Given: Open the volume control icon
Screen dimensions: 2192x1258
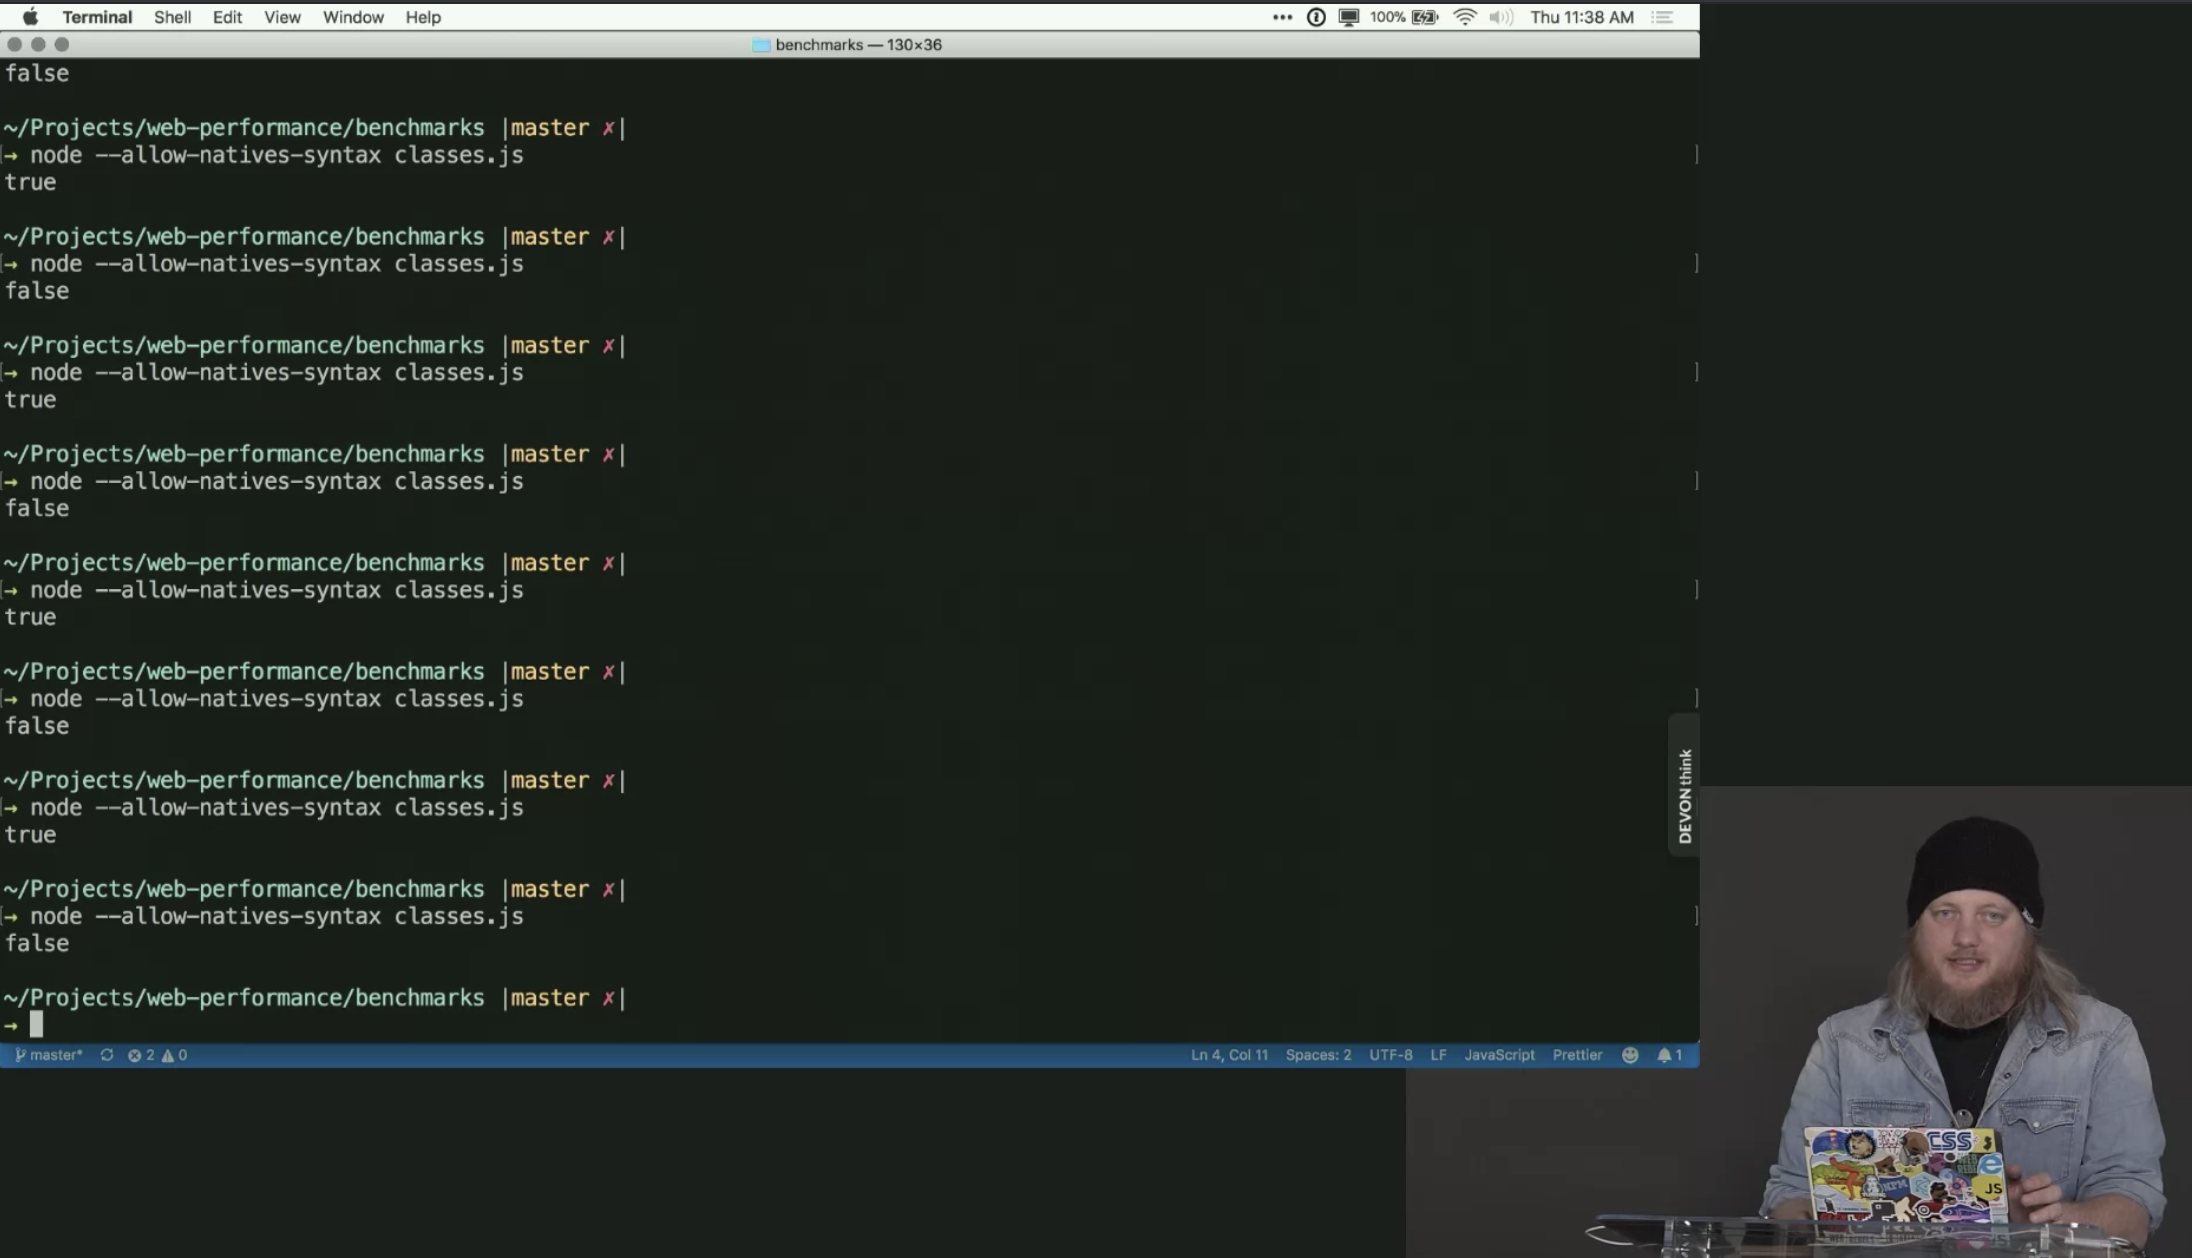Looking at the screenshot, I should tap(1500, 17).
